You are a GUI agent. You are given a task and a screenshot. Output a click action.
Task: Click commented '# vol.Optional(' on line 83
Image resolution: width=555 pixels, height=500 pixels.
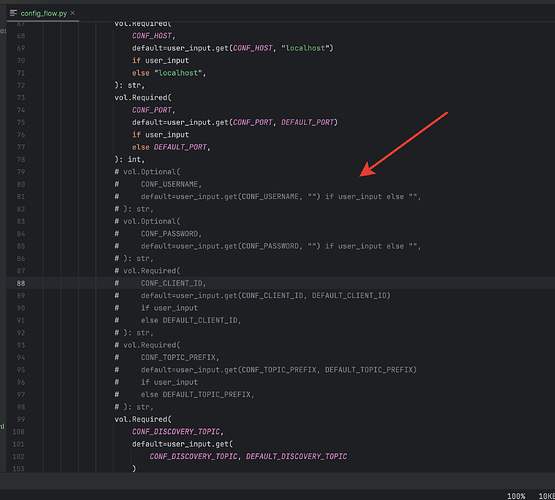pyautogui.click(x=147, y=222)
